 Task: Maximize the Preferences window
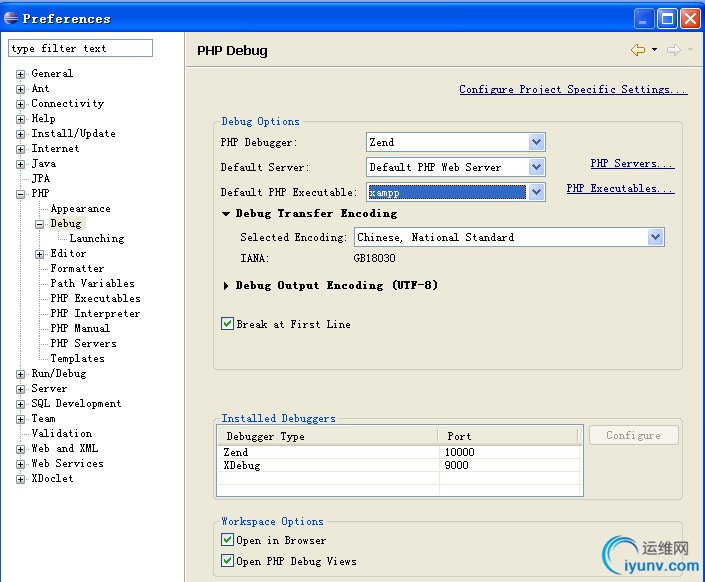coord(667,19)
